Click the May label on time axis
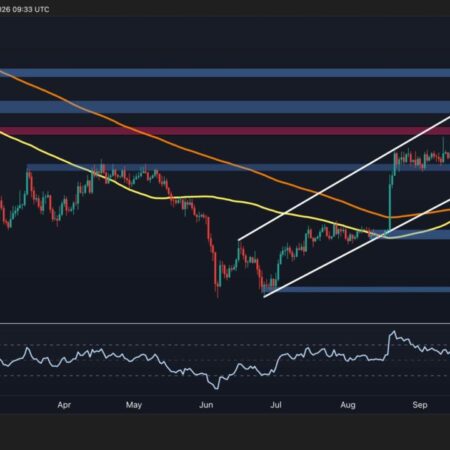450x450 pixels. coord(134,405)
